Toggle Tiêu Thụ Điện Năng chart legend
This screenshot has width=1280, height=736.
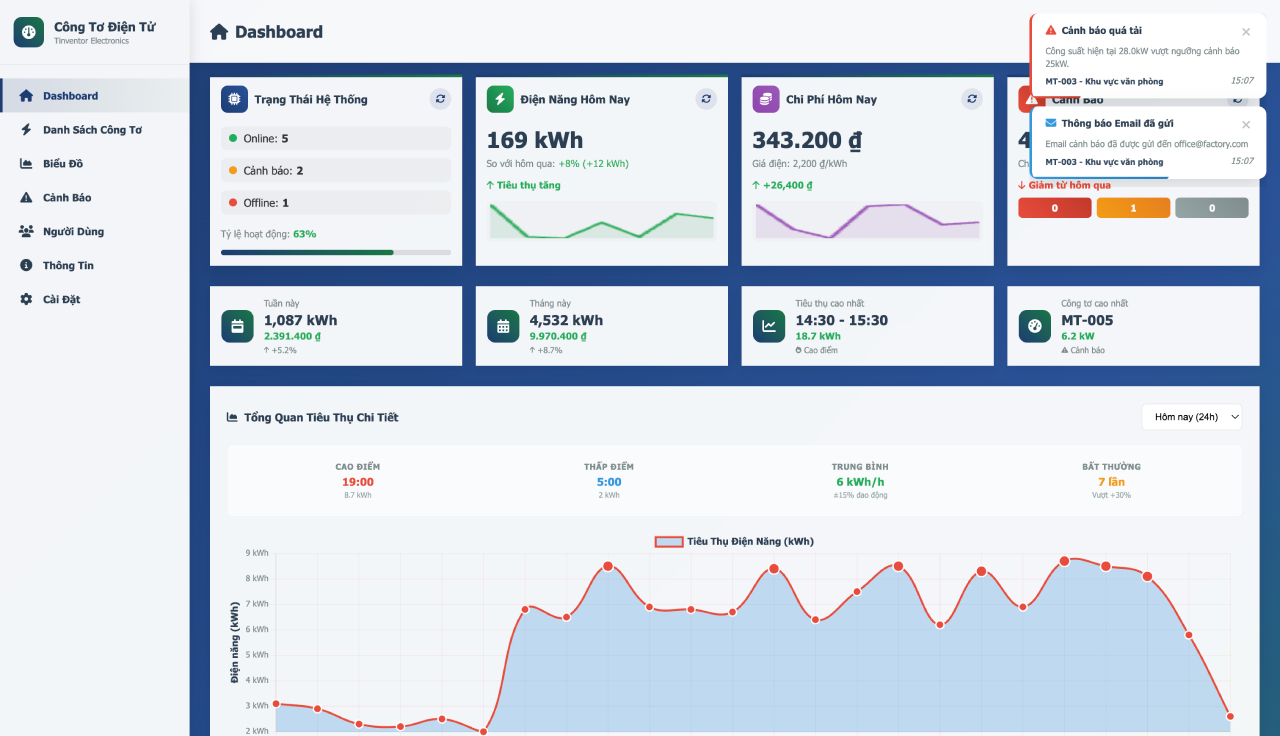tap(734, 541)
